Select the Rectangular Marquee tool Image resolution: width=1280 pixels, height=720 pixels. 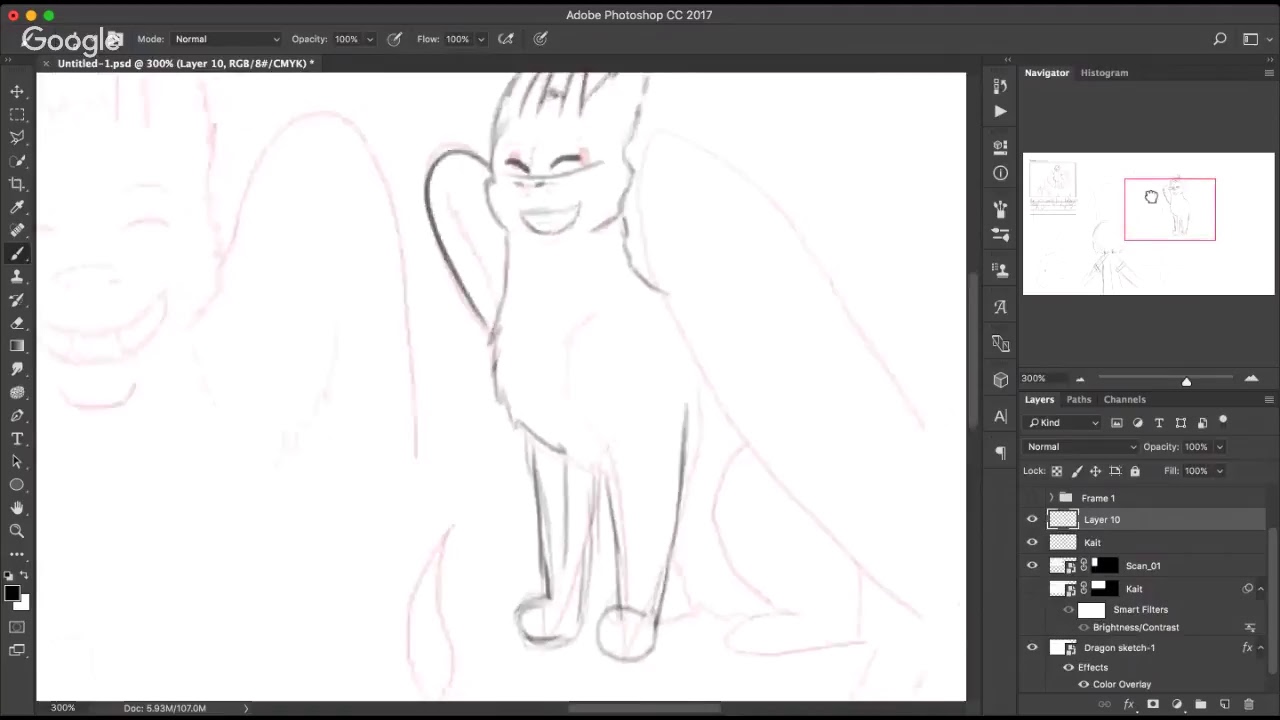pos(17,114)
